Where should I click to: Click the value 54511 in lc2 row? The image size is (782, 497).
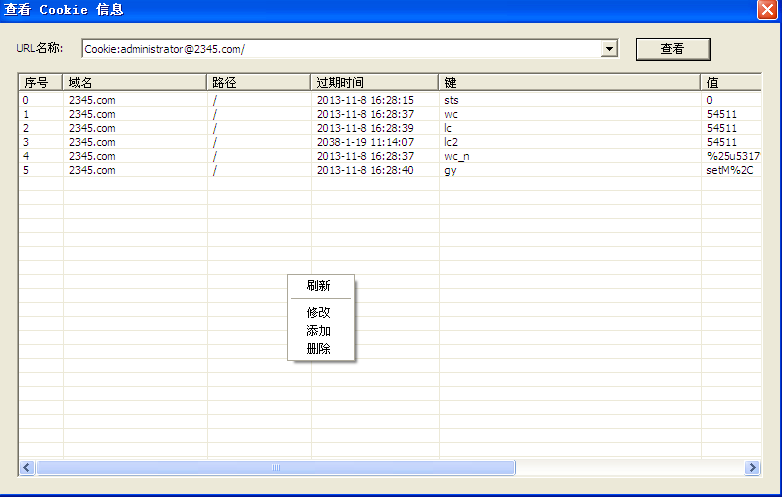(x=722, y=142)
